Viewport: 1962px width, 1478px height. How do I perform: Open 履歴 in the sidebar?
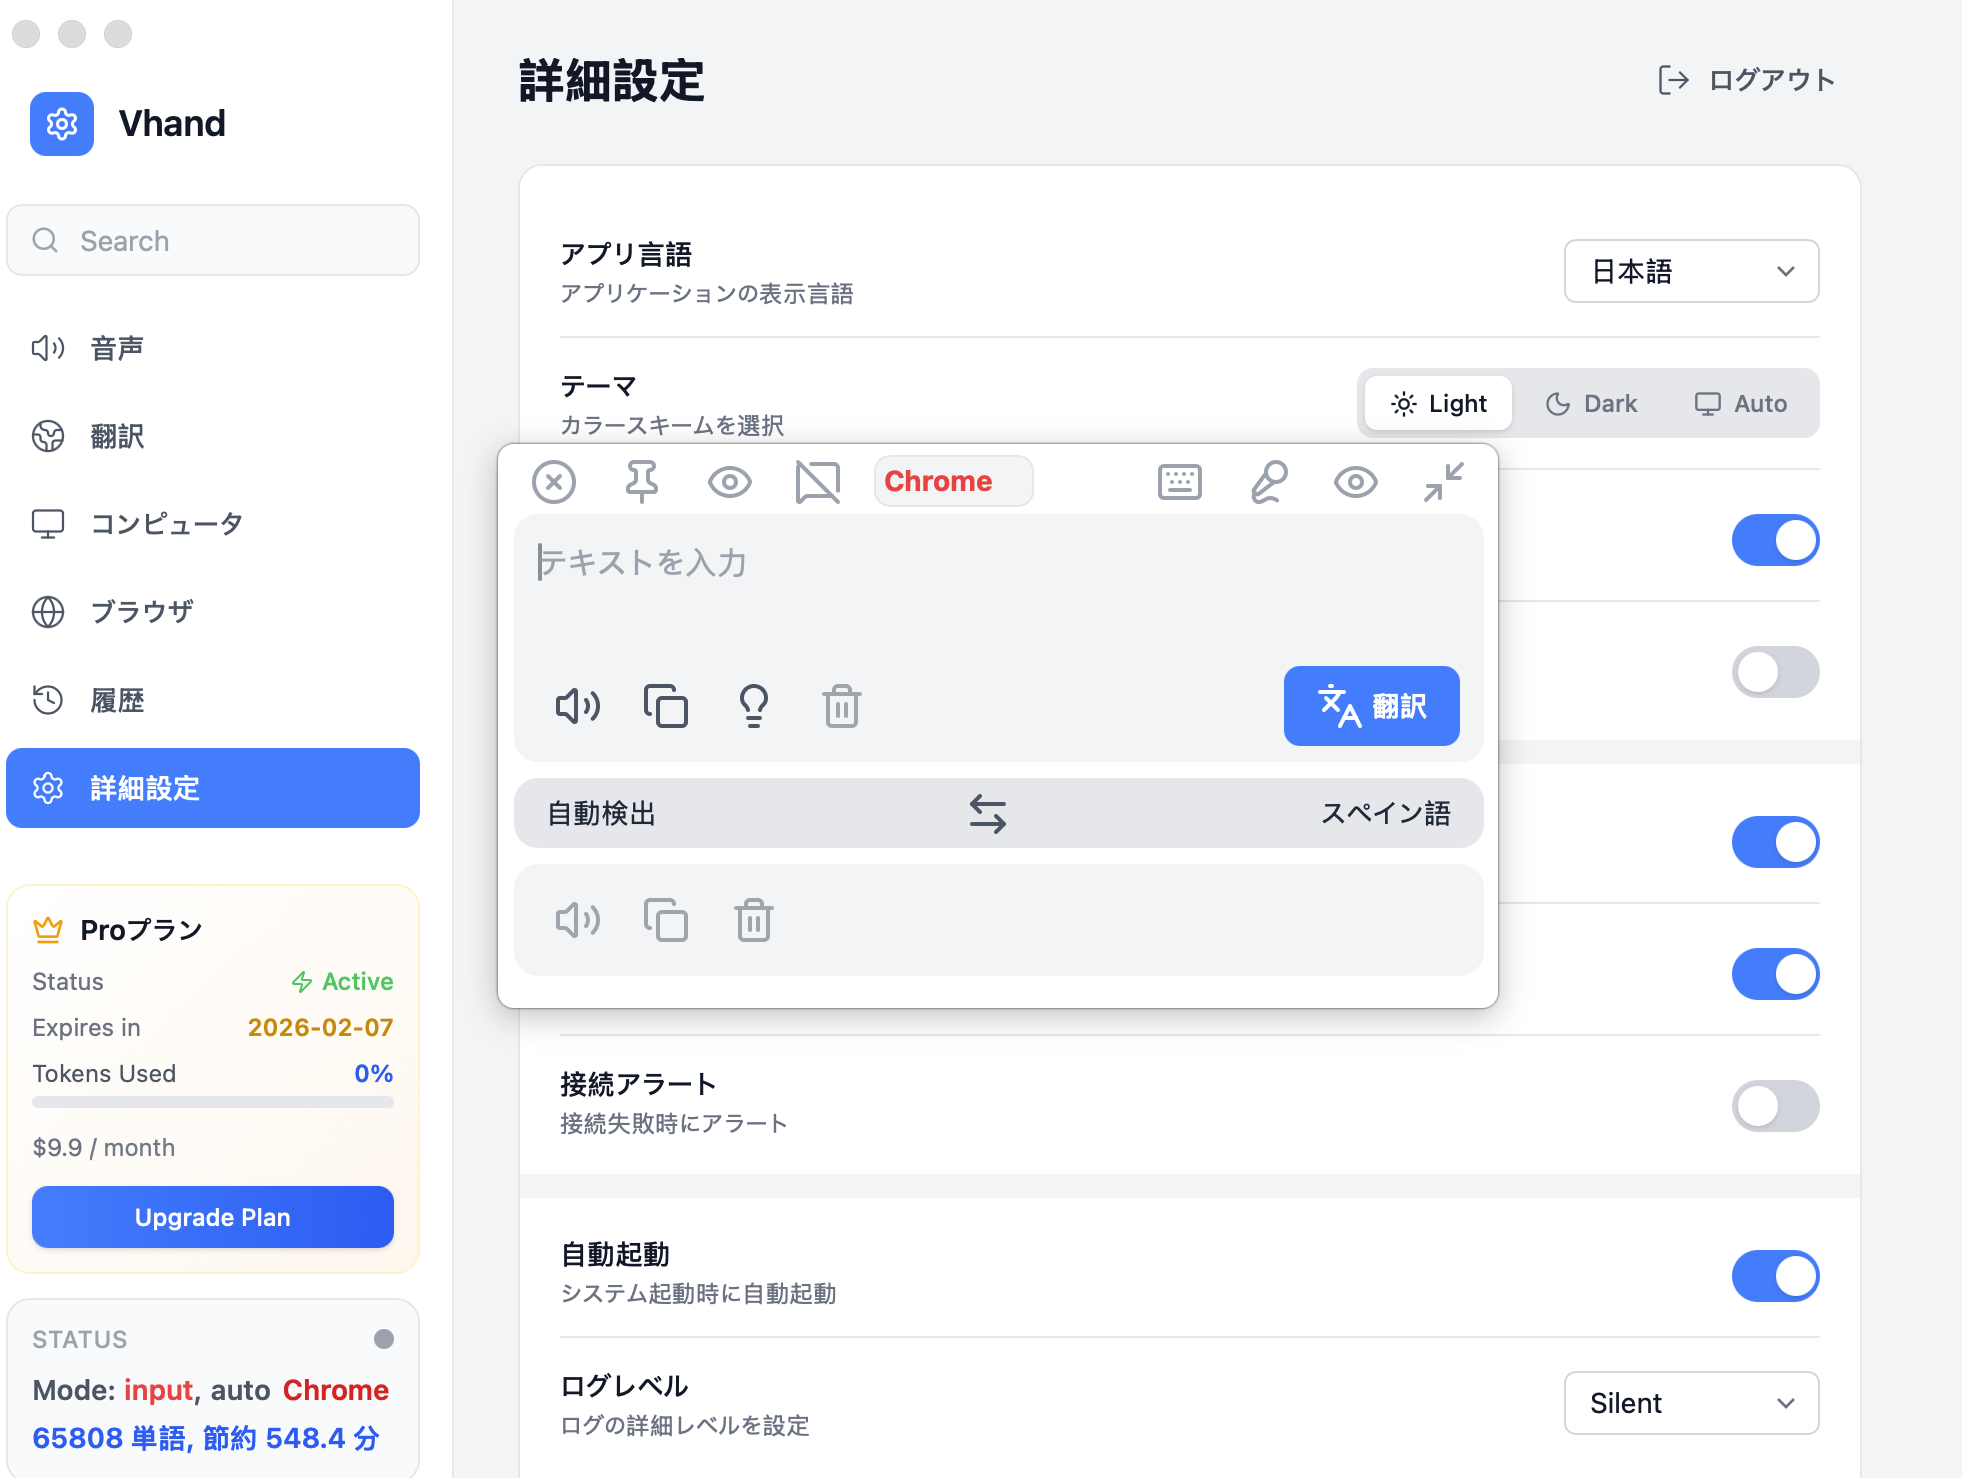pyautogui.click(x=117, y=700)
